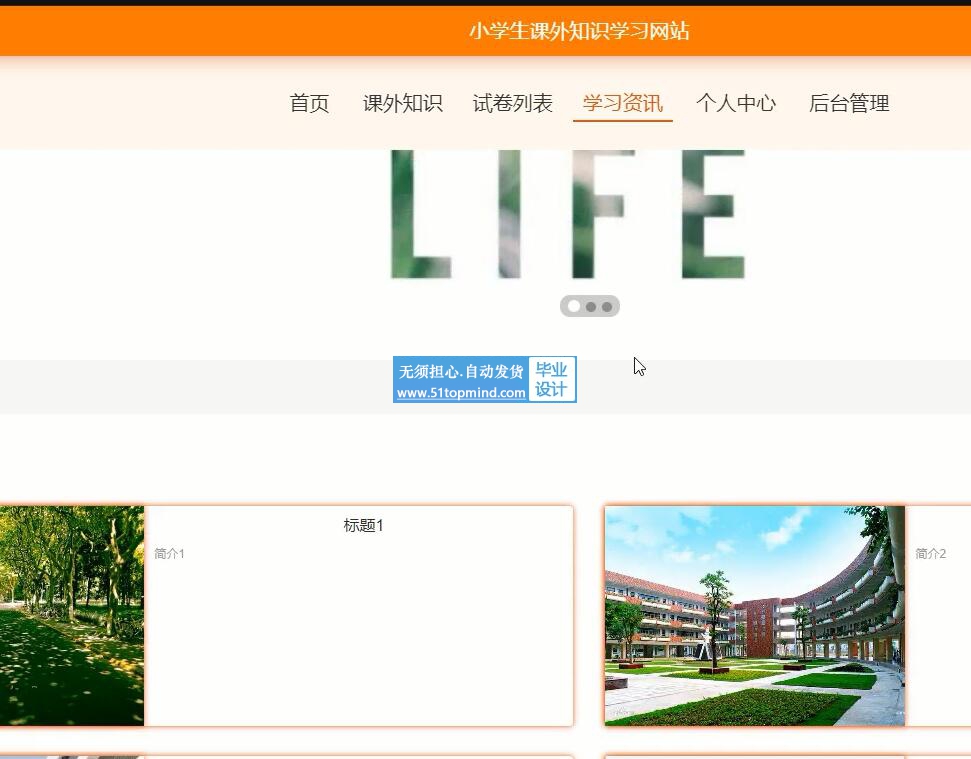This screenshot has height=759, width=971.
Task: Click the 简介2 summary text
Action: coord(930,553)
